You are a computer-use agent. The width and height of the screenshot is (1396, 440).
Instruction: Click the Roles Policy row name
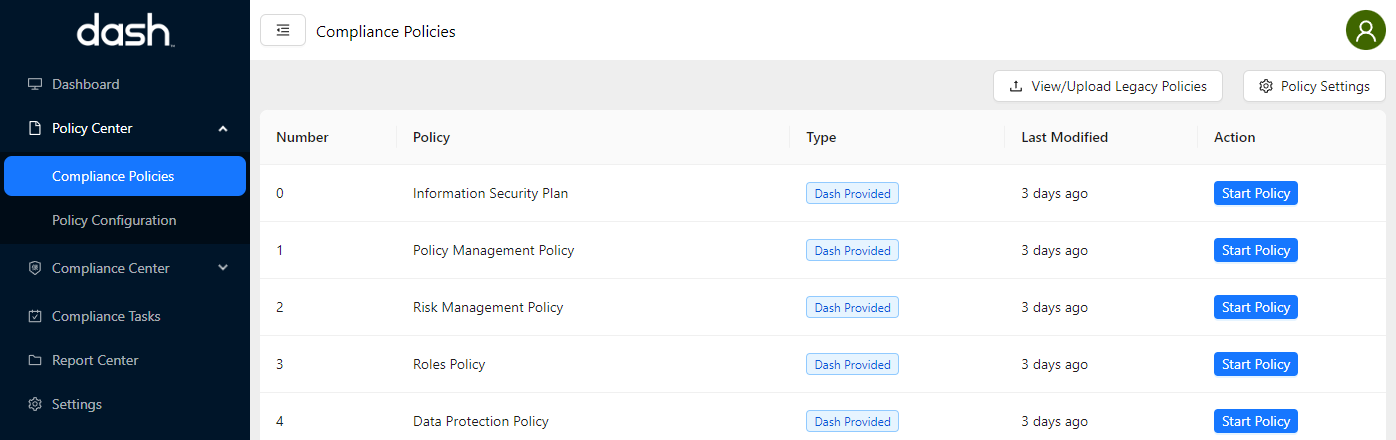pyautogui.click(x=449, y=364)
